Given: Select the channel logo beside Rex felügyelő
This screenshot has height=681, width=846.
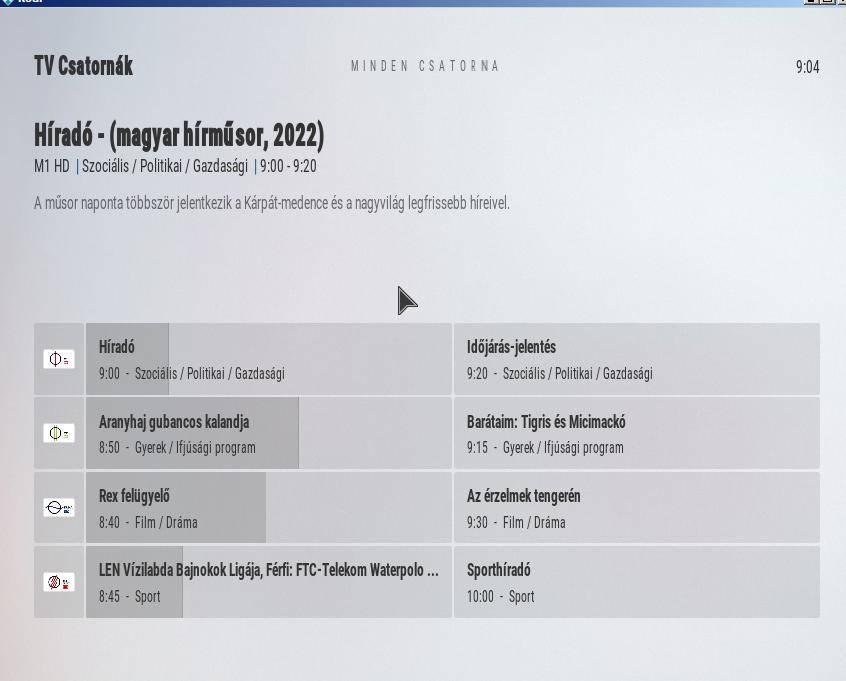Looking at the screenshot, I should pos(59,507).
